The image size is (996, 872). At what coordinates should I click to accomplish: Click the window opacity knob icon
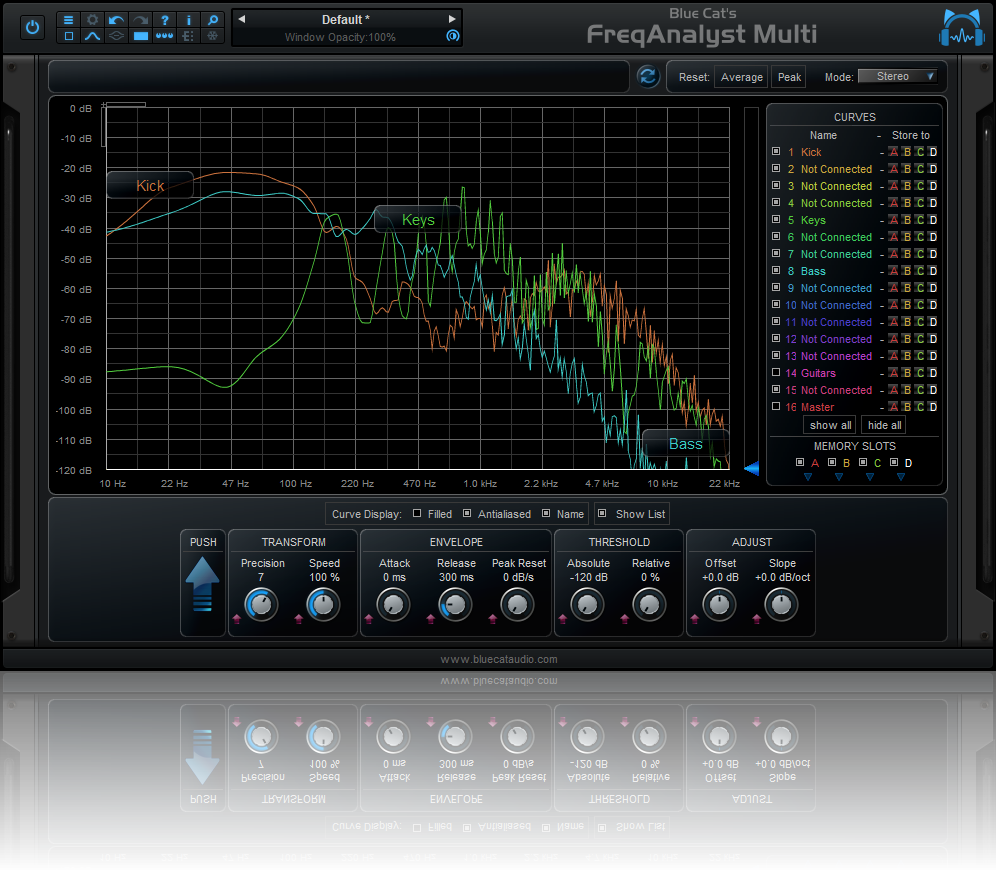(x=452, y=36)
